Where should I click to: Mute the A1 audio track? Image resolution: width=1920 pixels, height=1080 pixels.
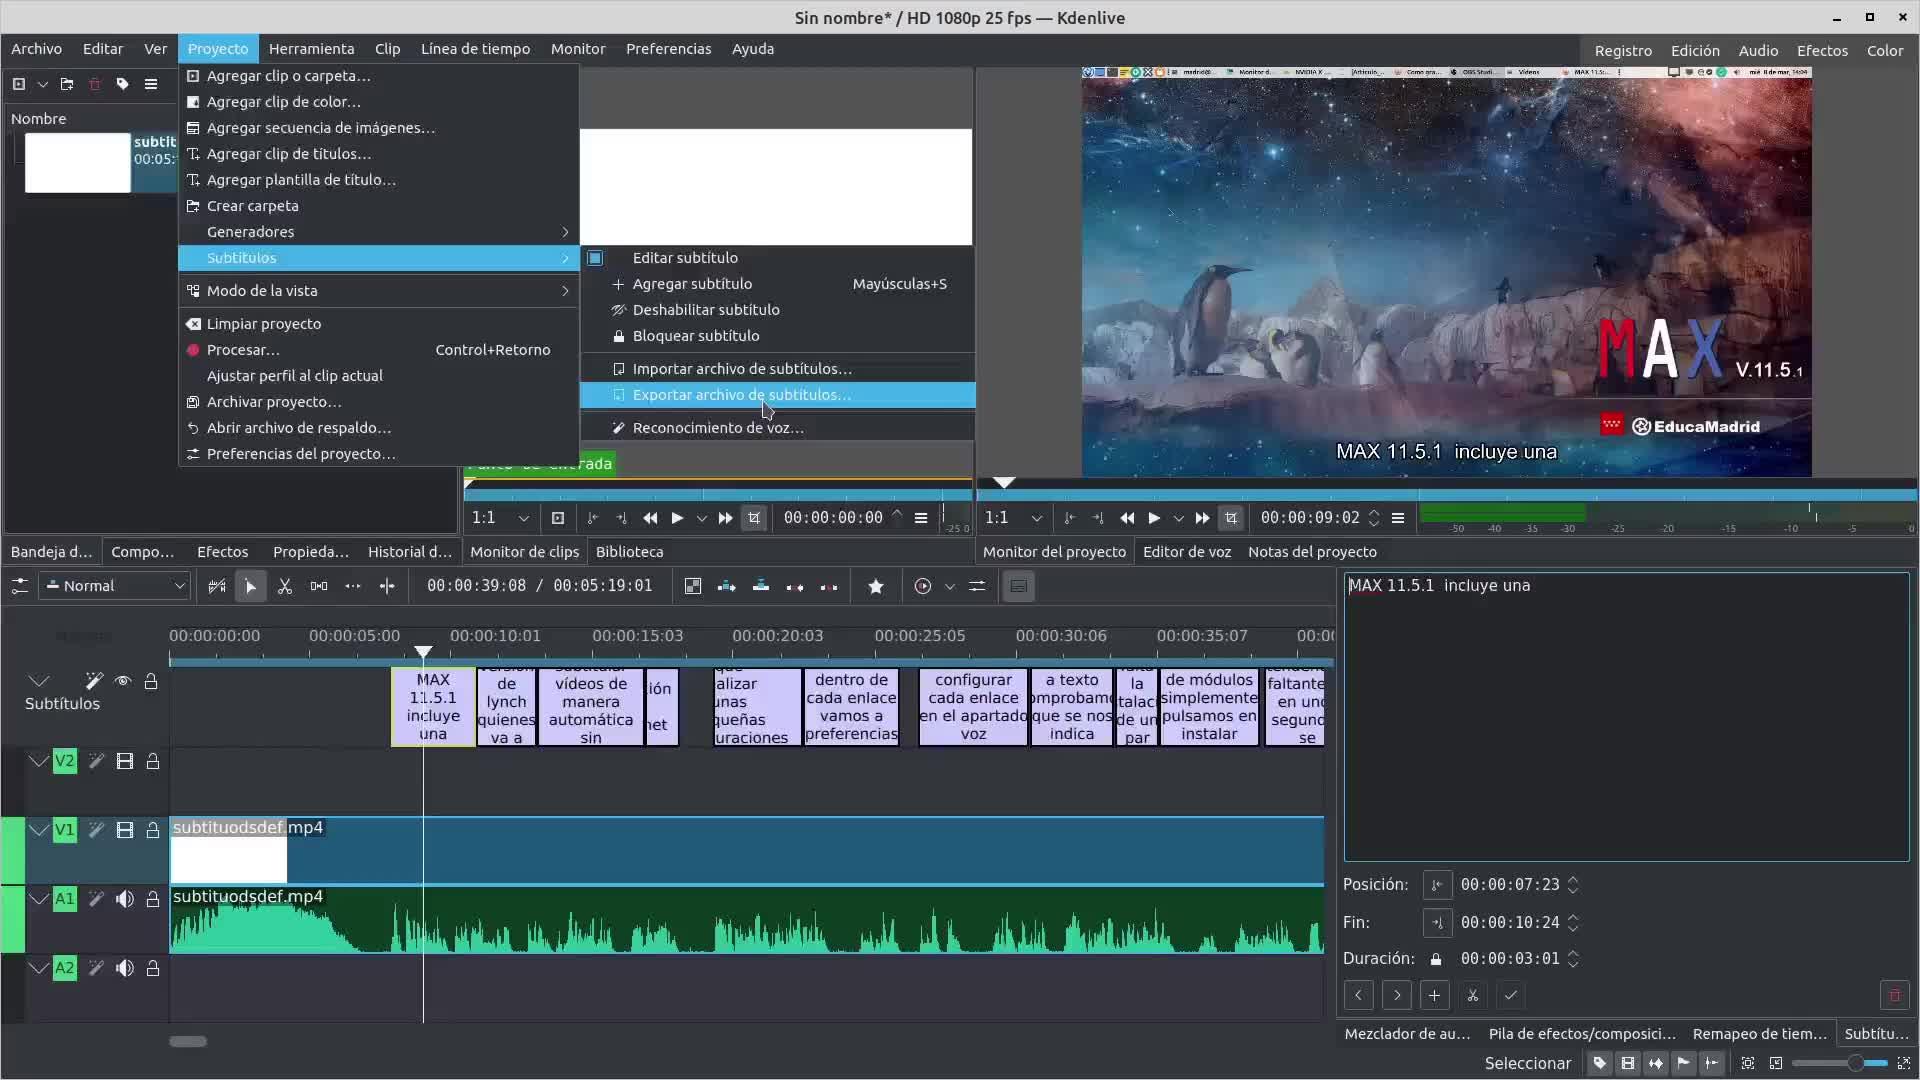click(125, 899)
